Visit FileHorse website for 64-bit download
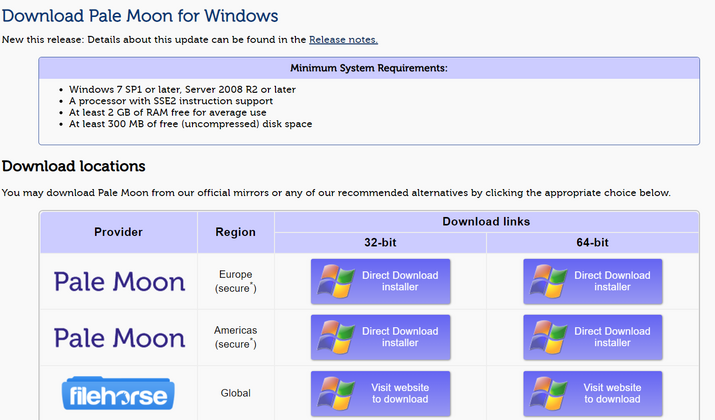715x420 pixels. tap(592, 393)
